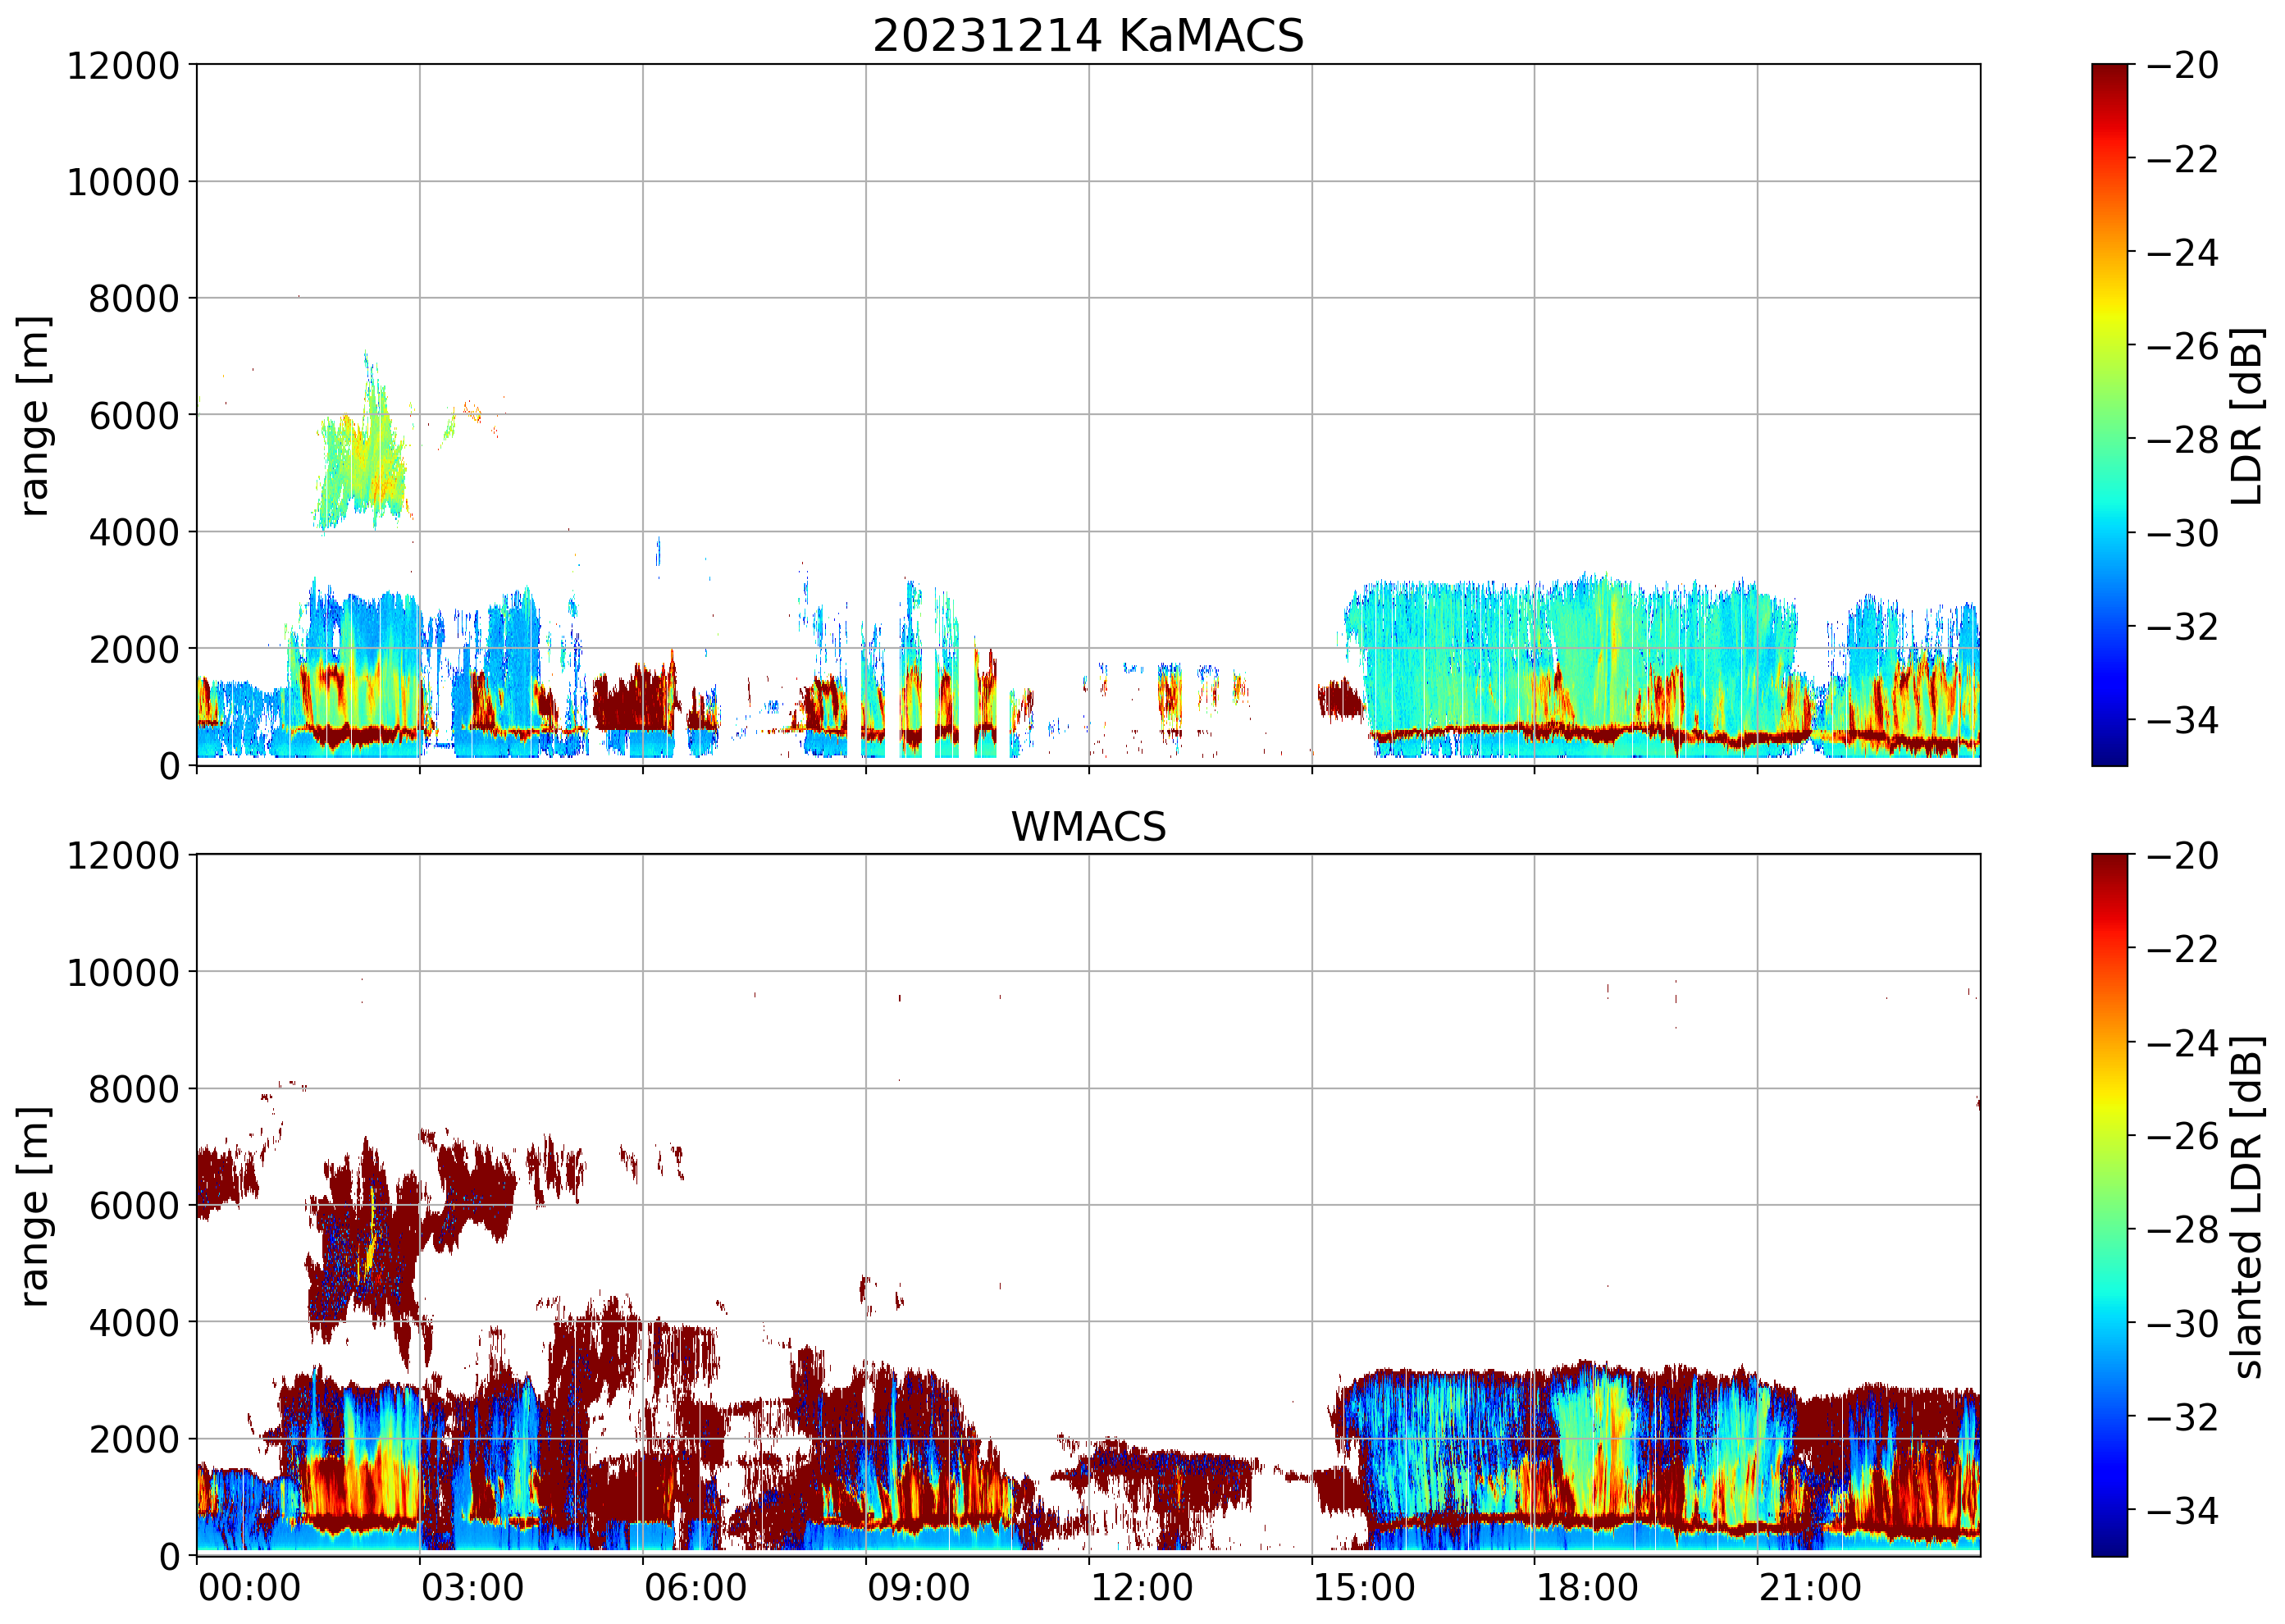Click the WMACS subplot title

coord(1088,827)
